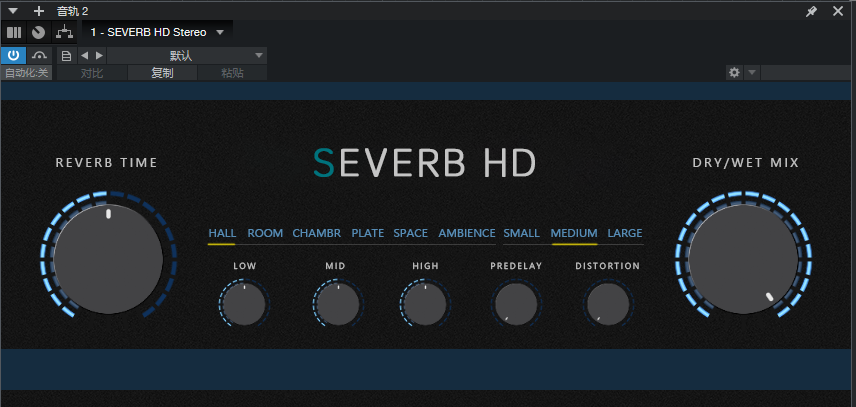The height and width of the screenshot is (407, 856).
Task: Choose the MEDIUM size option
Action: (574, 234)
